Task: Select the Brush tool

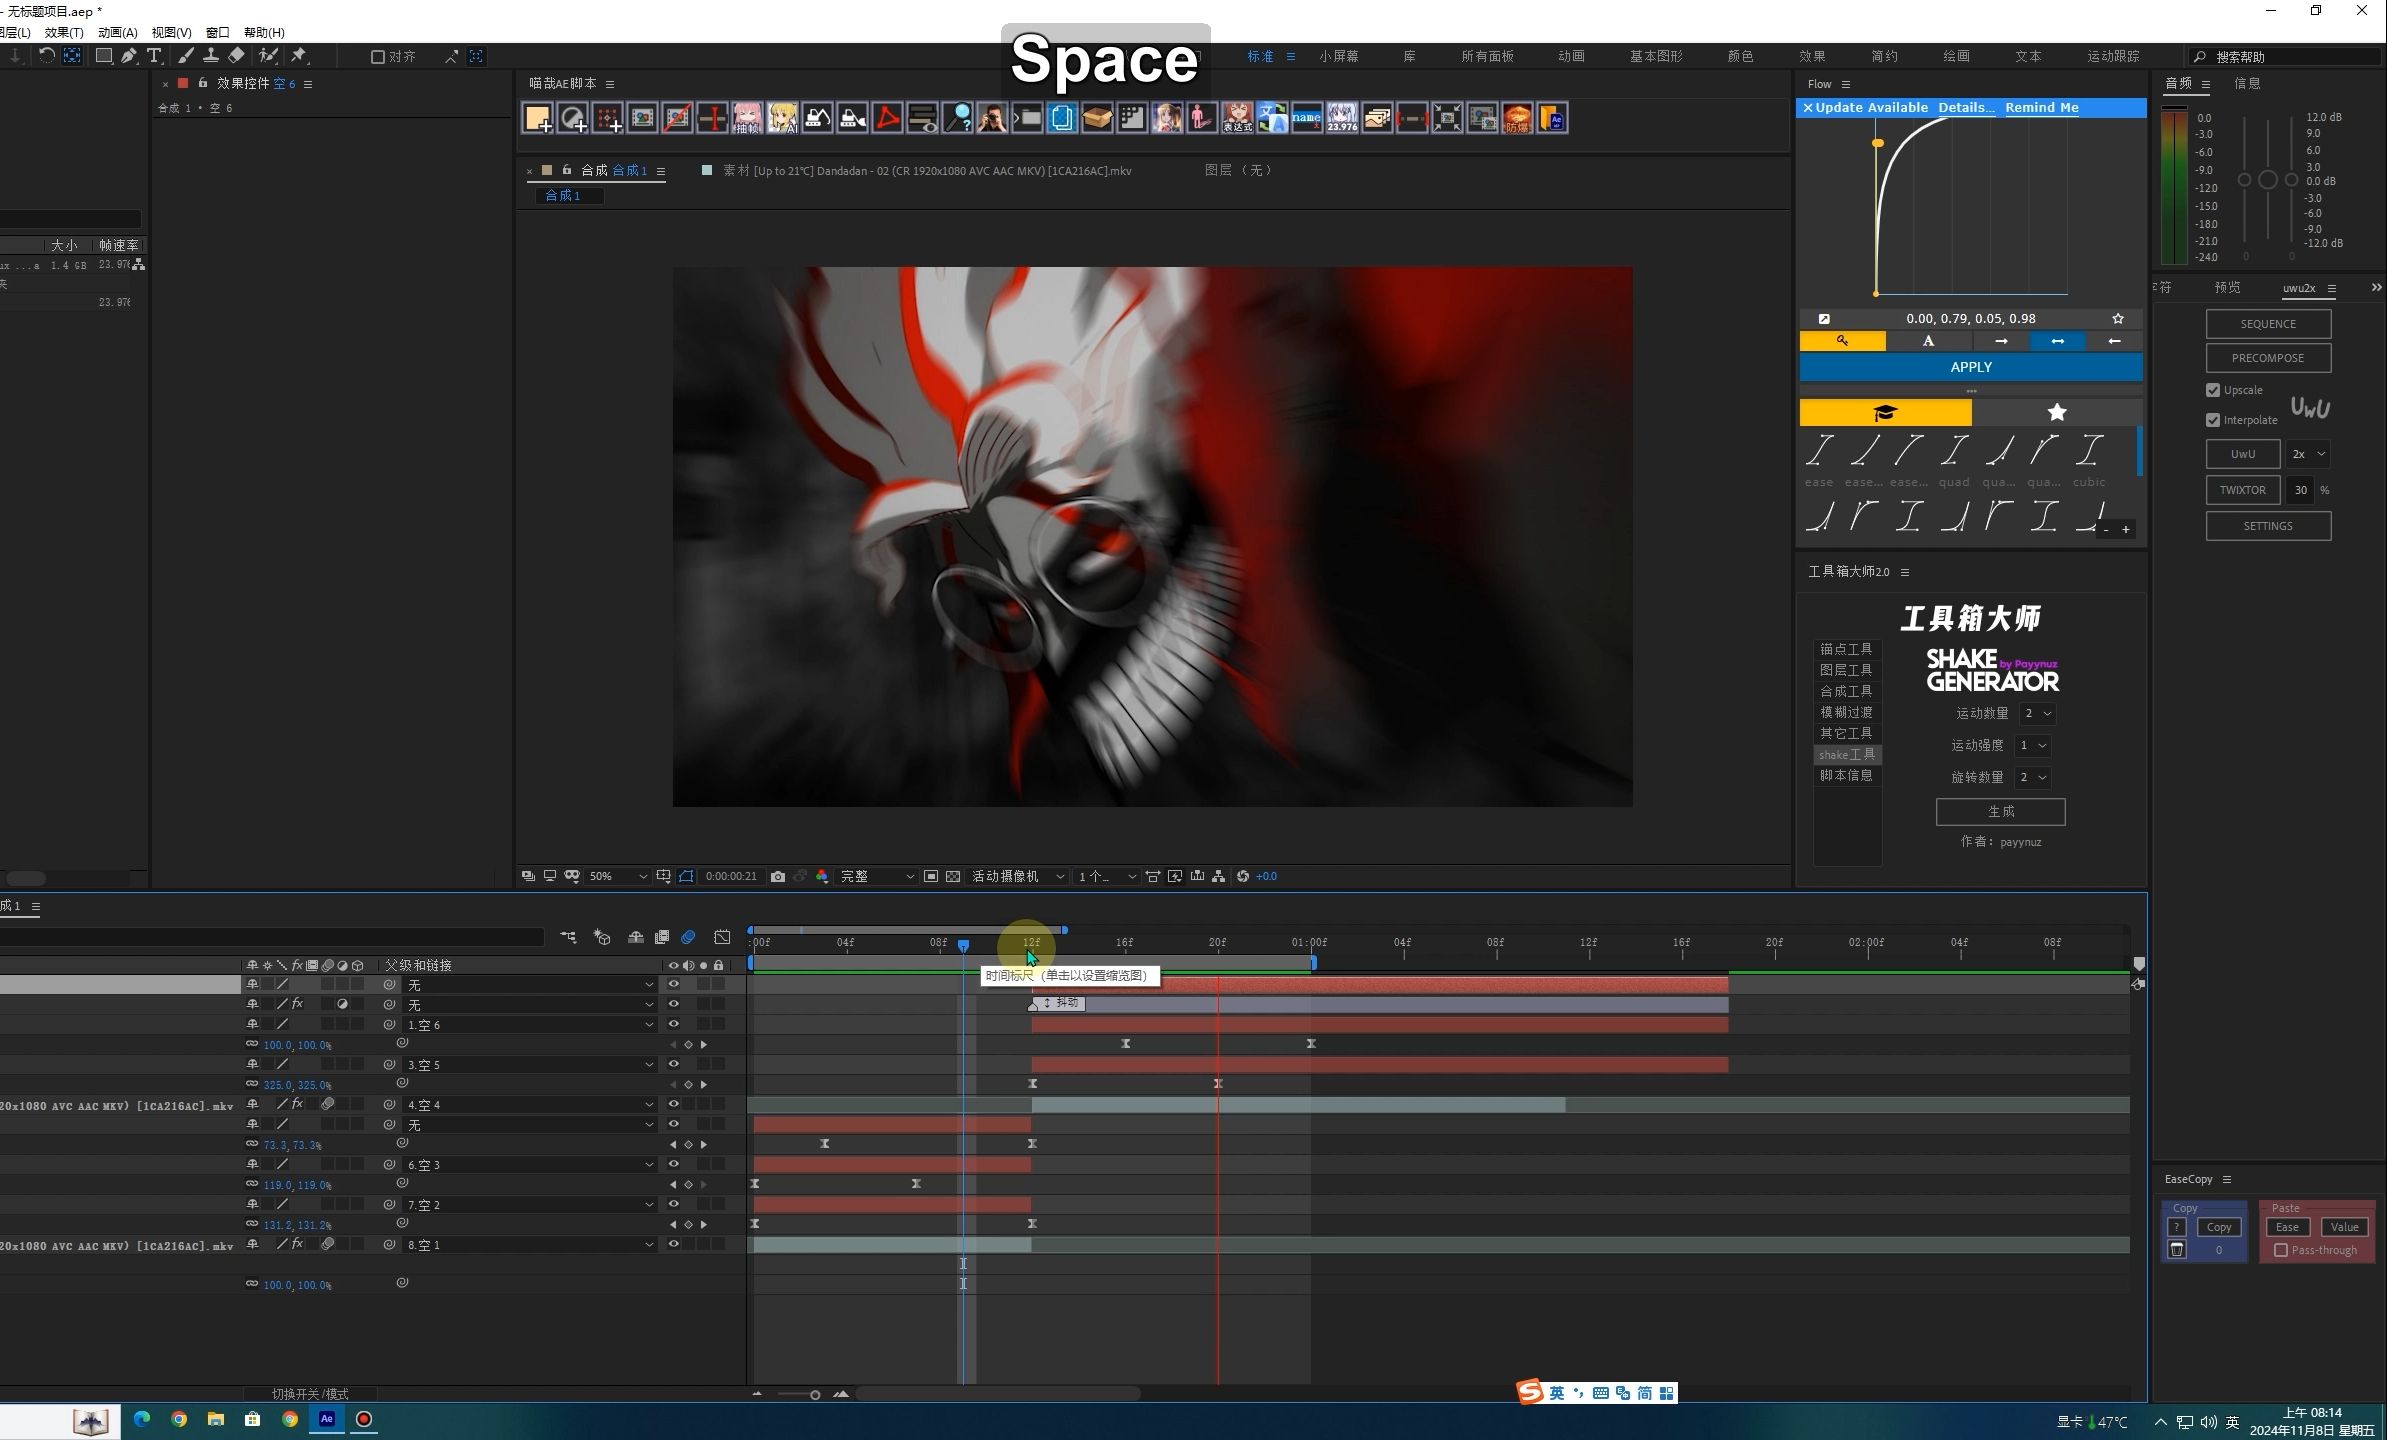Action: pos(186,56)
